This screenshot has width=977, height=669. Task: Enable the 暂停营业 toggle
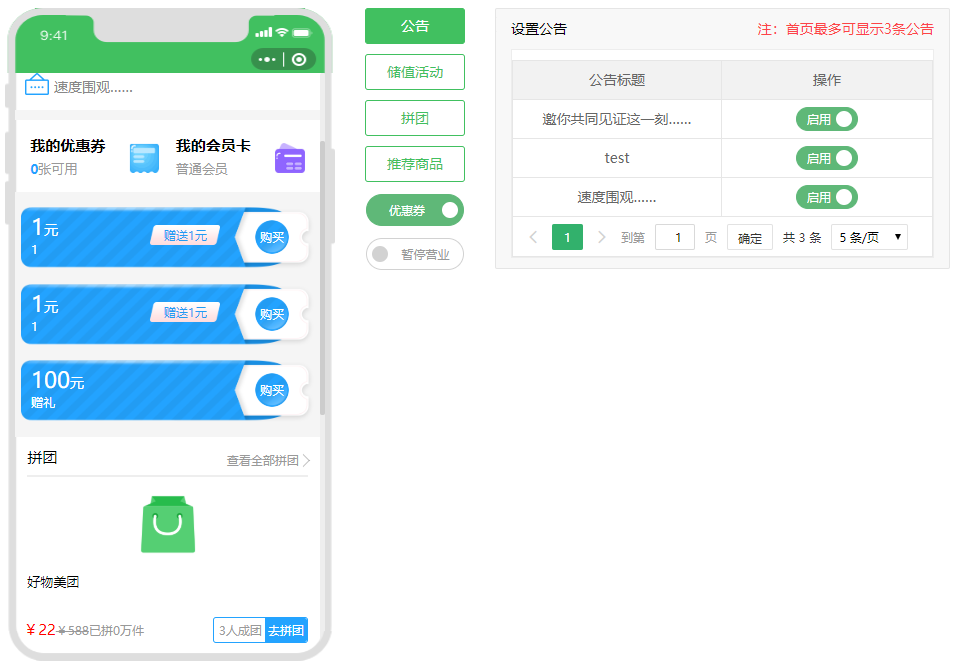(381, 254)
